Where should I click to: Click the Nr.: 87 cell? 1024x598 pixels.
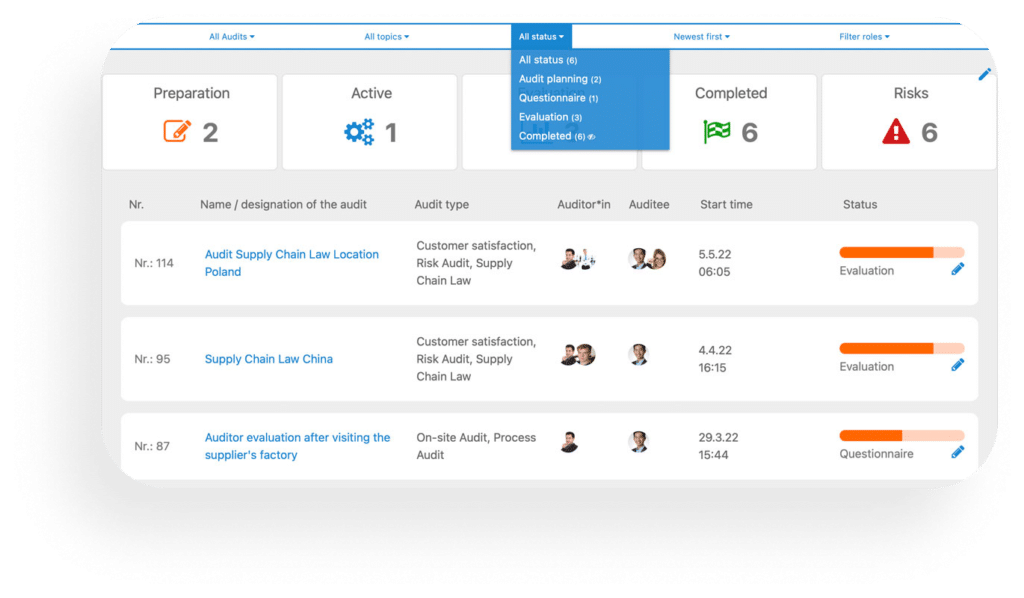coord(152,447)
